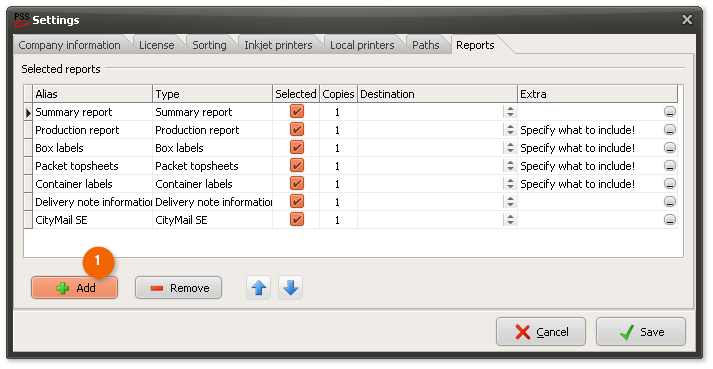This screenshot has height=369, width=713.
Task: Click the Copies value for CityMail SE
Action: tap(338, 220)
